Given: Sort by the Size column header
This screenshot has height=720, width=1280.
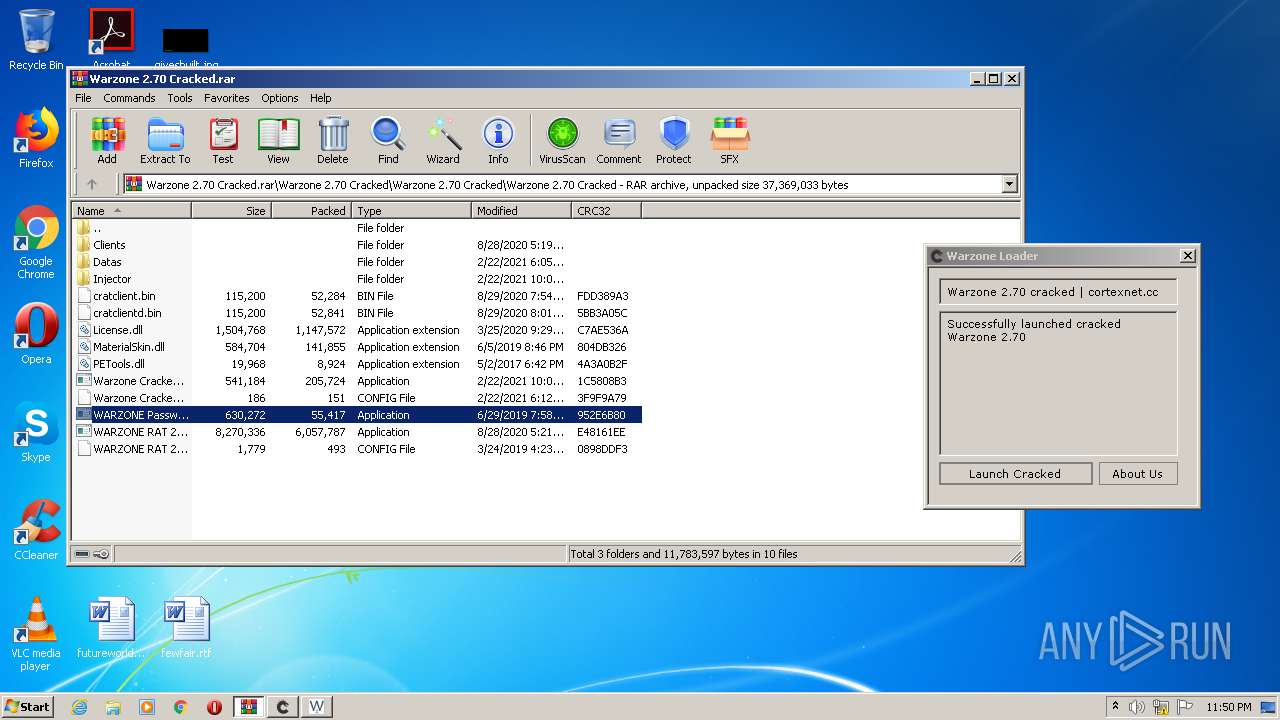Looking at the screenshot, I should pos(231,210).
